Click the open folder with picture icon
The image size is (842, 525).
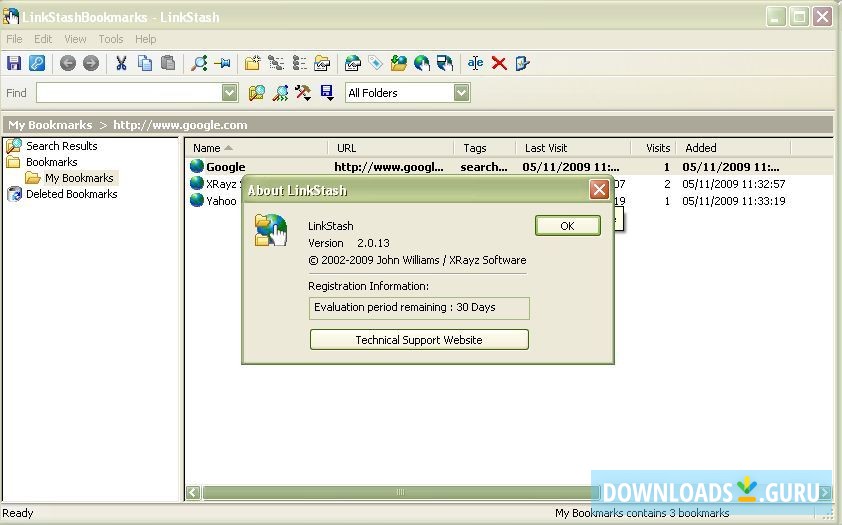click(x=322, y=63)
